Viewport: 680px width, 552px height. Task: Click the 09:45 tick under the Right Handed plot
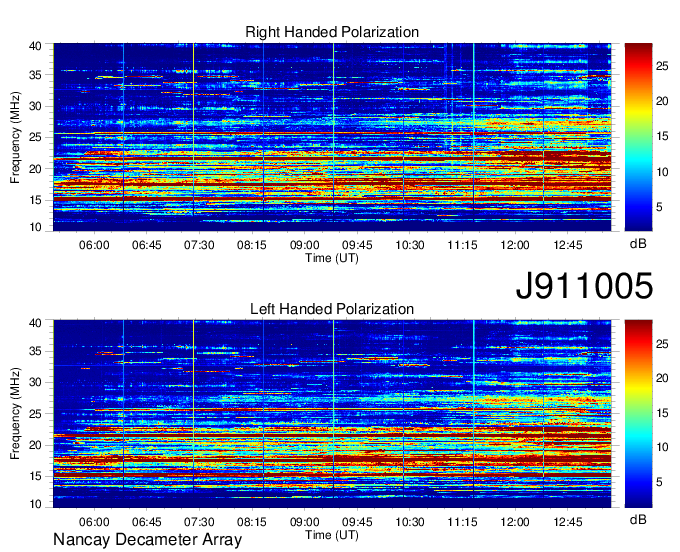[357, 245]
